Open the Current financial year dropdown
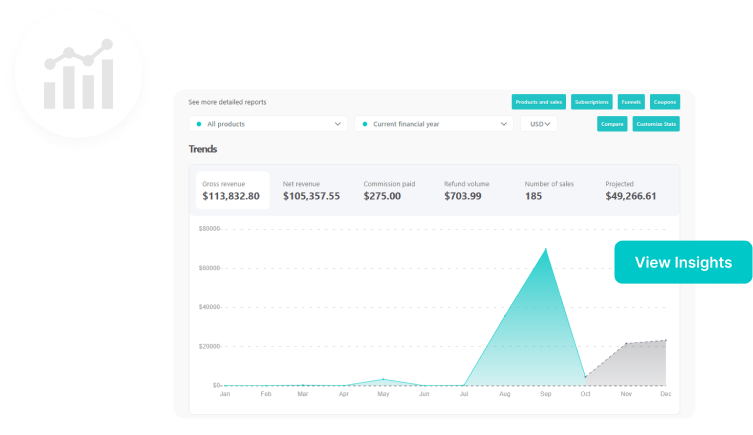The width and height of the screenshot is (753, 435). [434, 124]
